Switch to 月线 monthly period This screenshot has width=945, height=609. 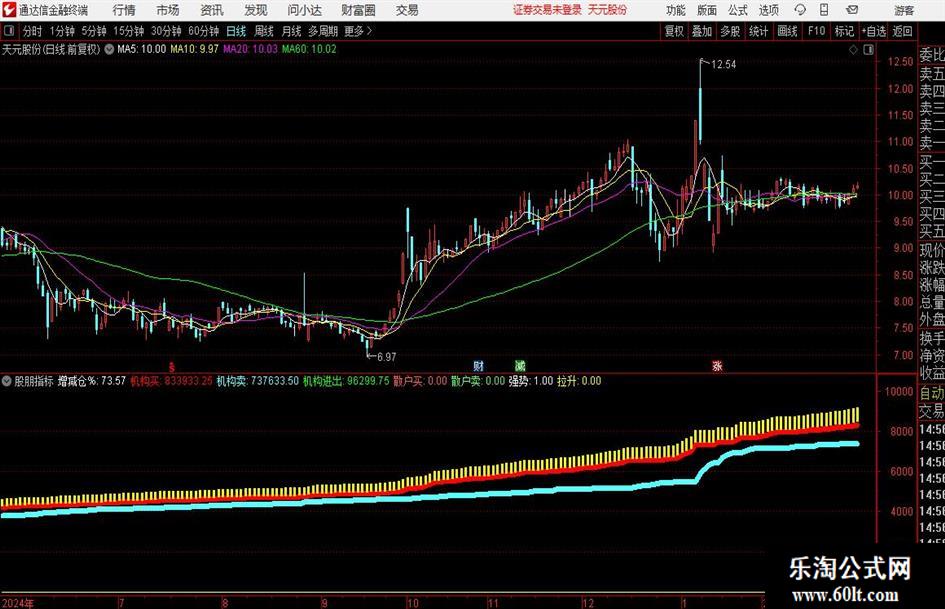click(x=291, y=31)
